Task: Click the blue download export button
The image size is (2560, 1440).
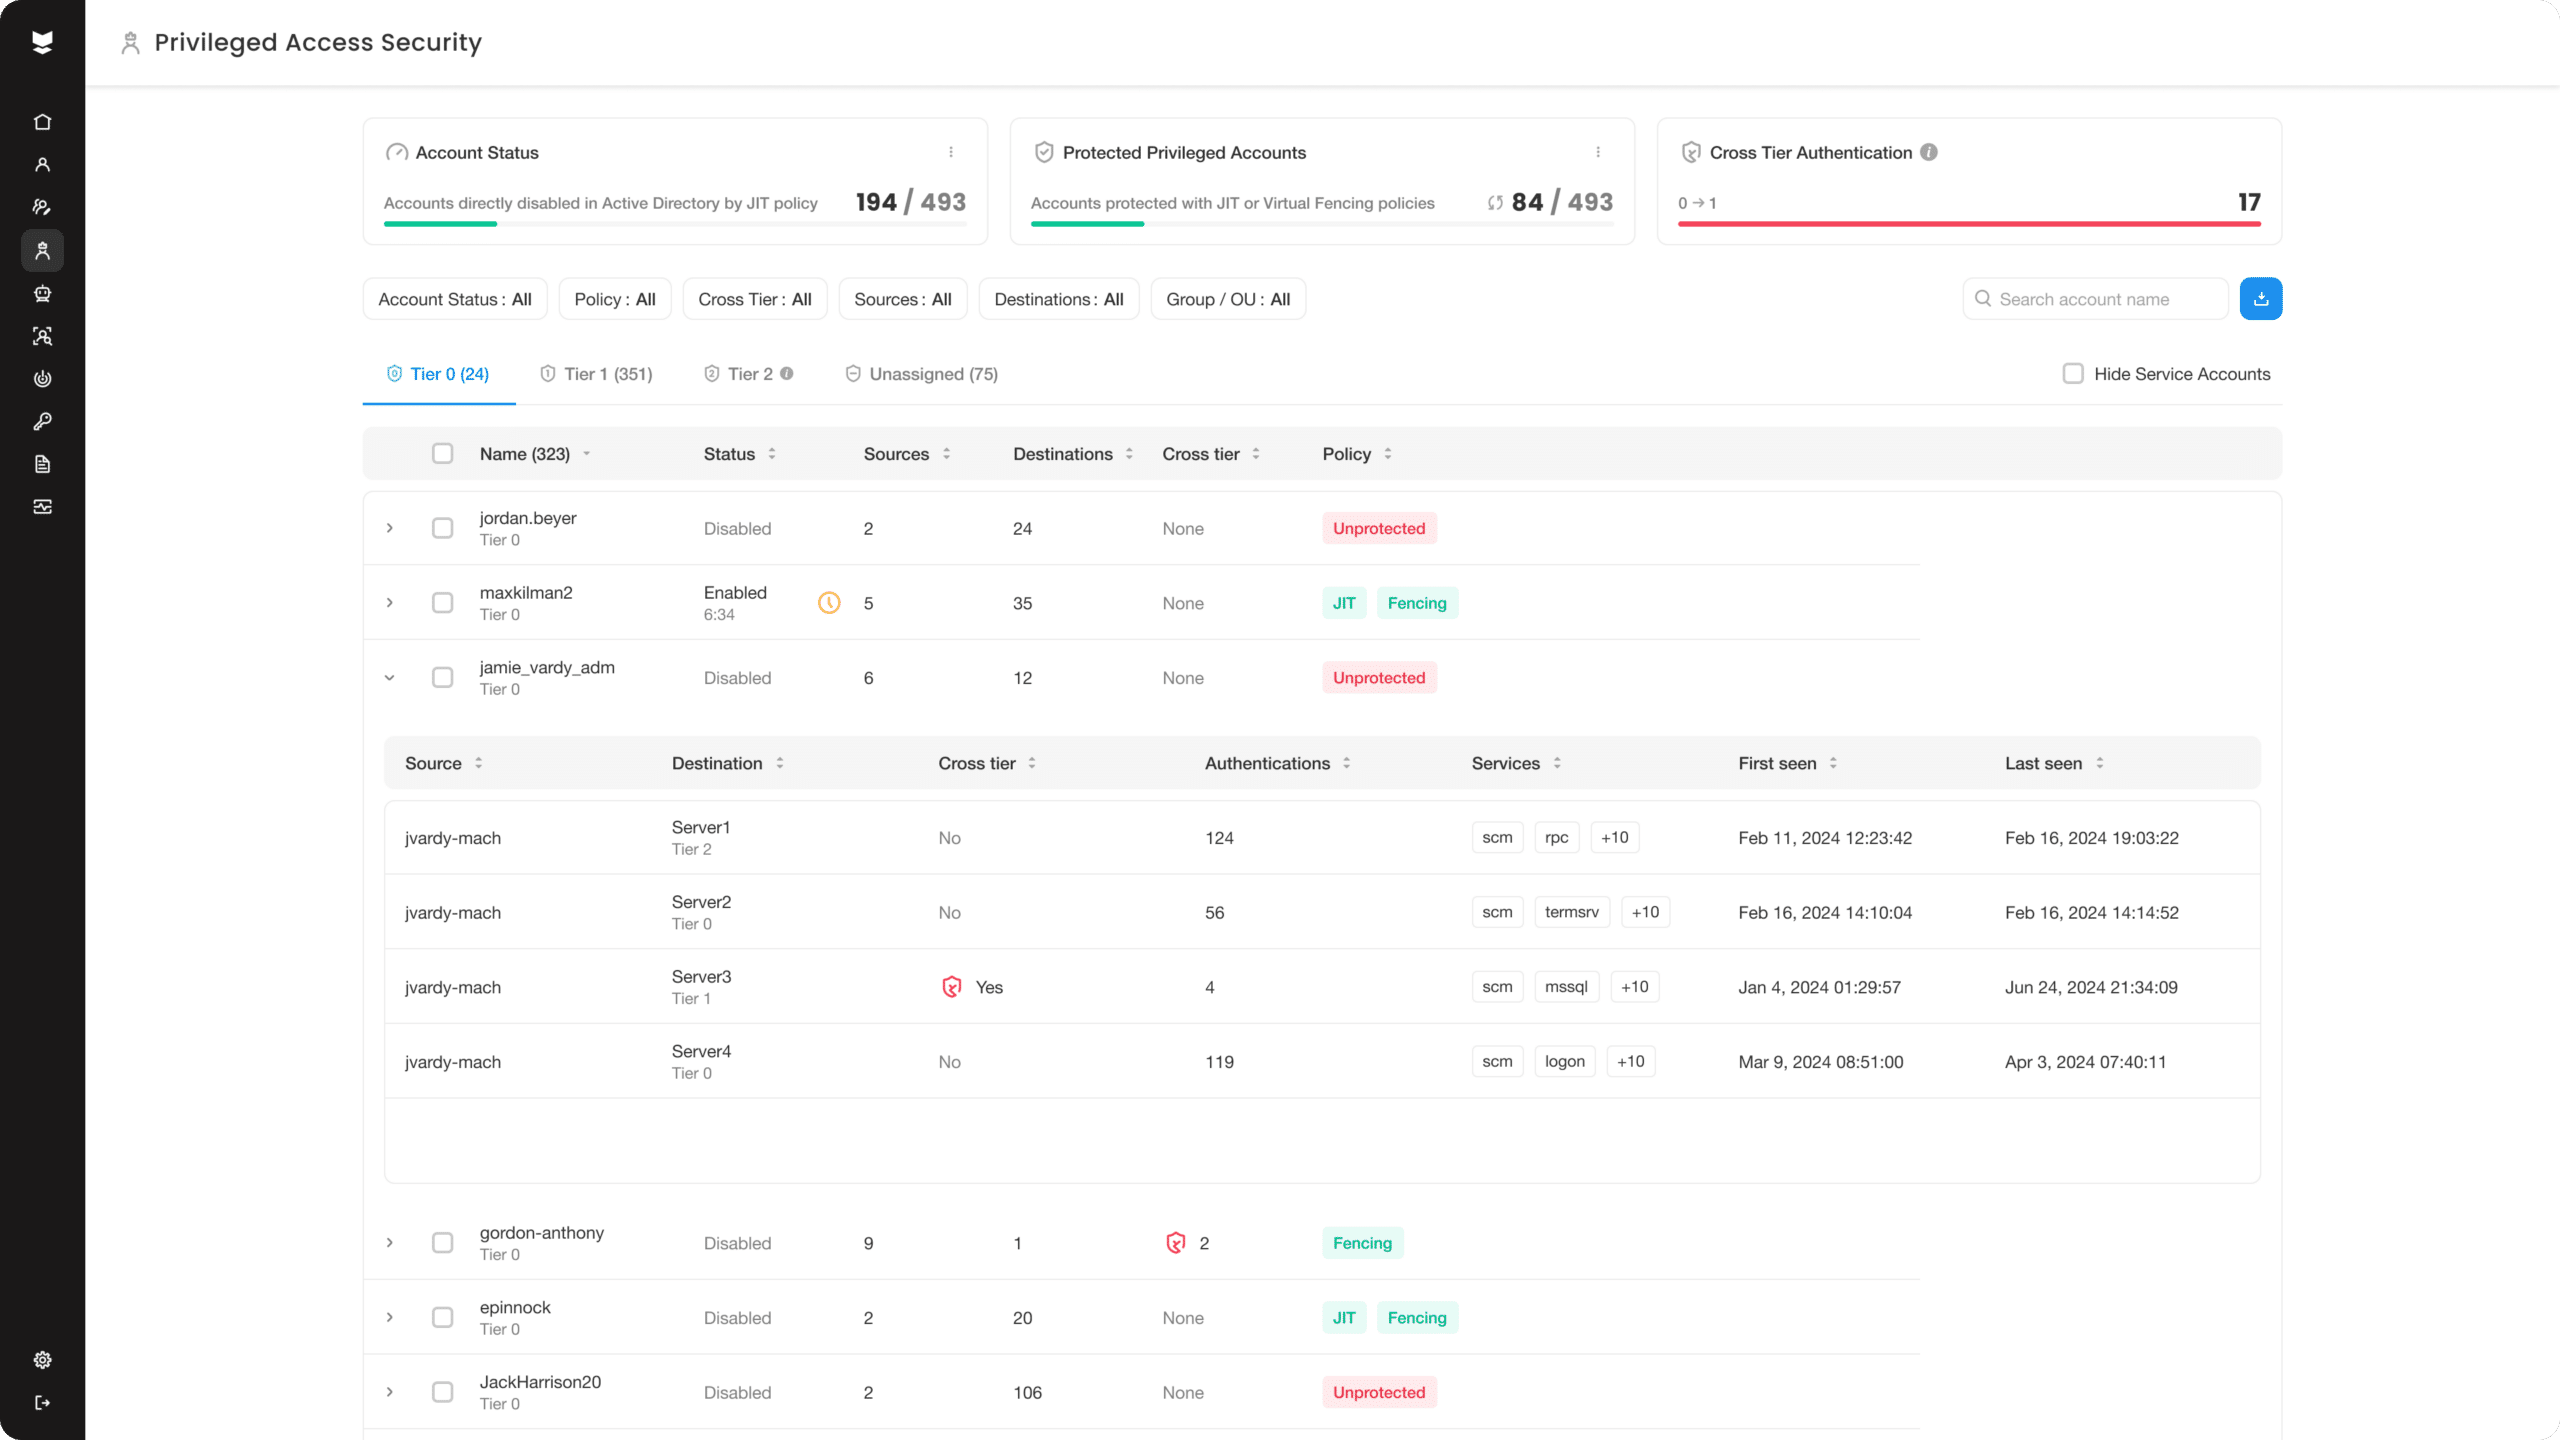Action: point(2261,299)
